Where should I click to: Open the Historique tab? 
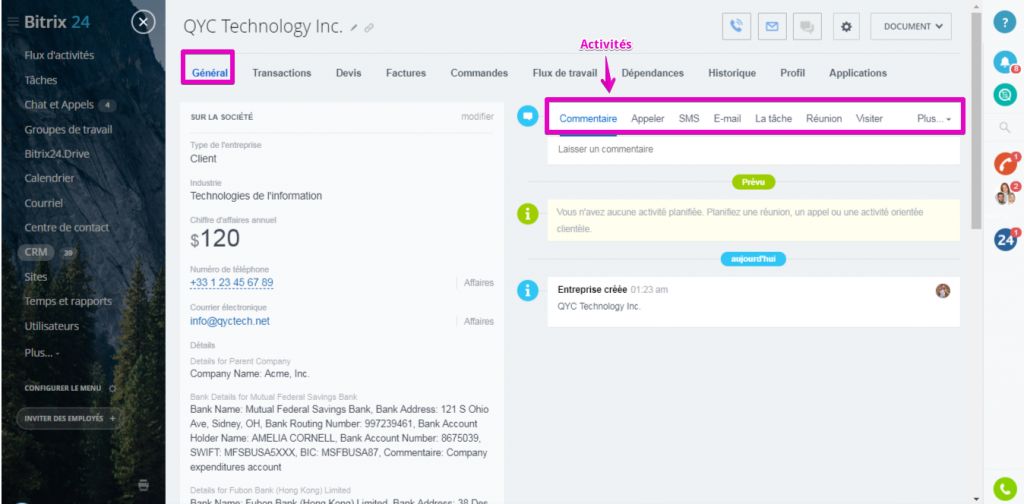click(x=732, y=73)
